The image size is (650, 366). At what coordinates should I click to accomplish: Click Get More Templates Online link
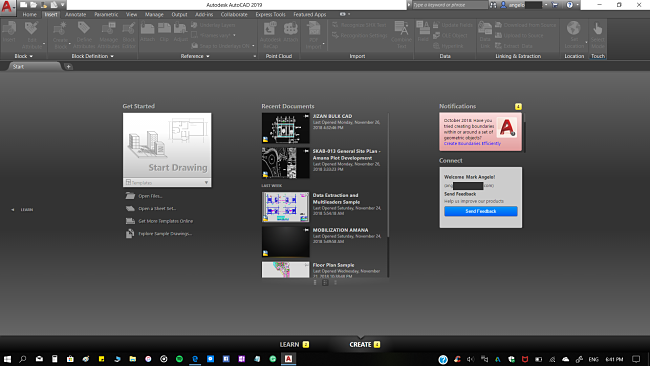(165, 221)
